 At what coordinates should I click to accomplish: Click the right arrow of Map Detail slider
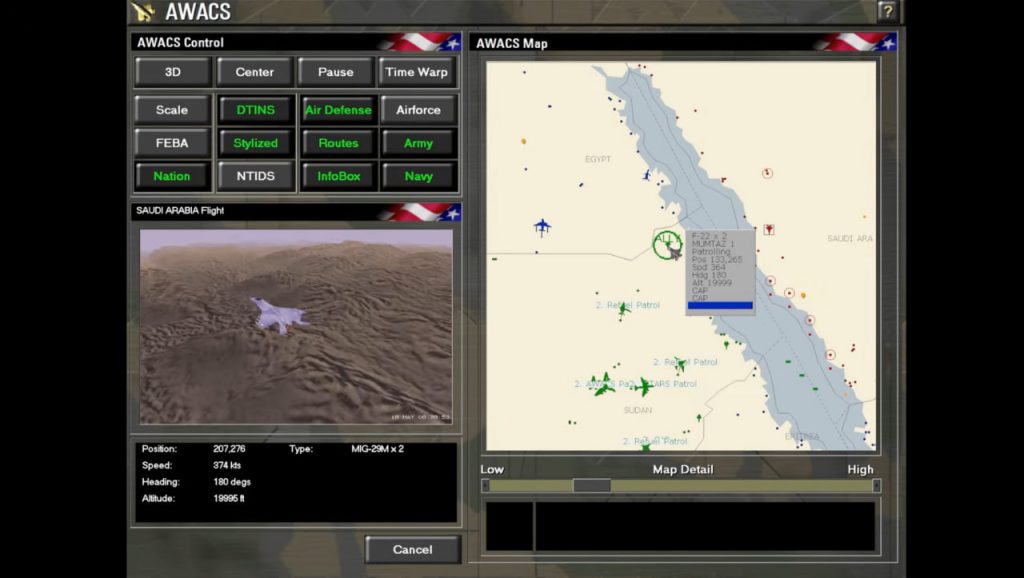click(876, 486)
